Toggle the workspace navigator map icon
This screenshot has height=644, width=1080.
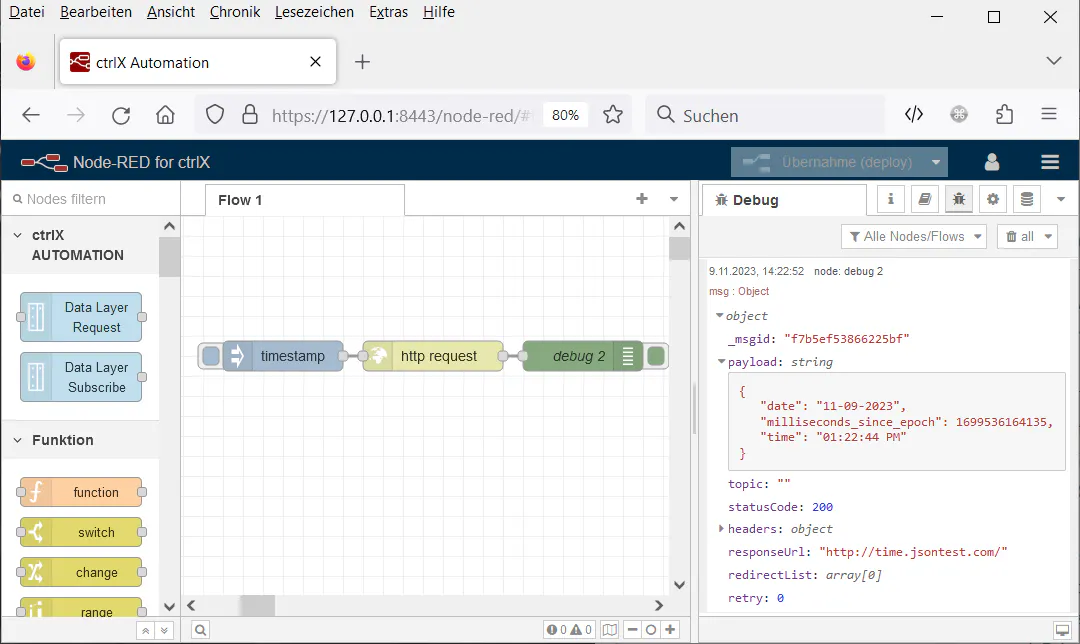[609, 630]
